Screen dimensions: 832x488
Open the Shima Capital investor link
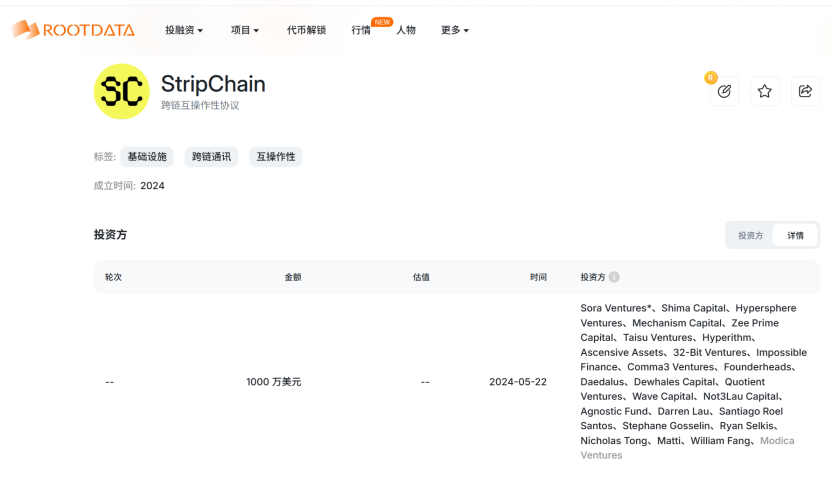693,308
